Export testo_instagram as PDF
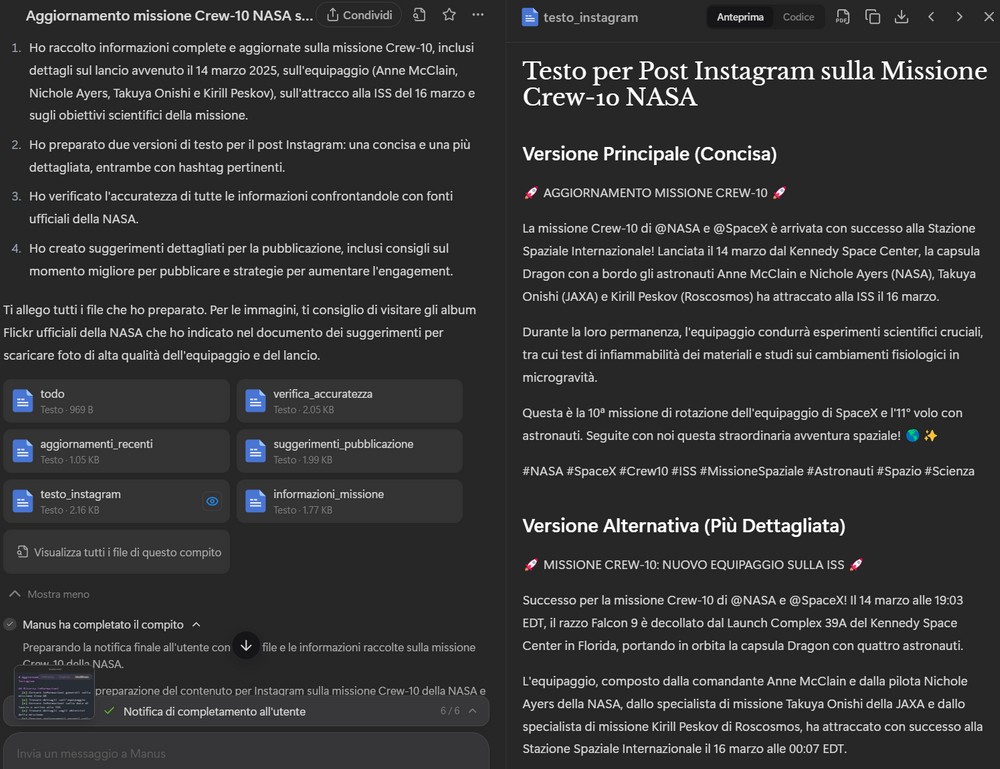The height and width of the screenshot is (769, 1000). 842,17
